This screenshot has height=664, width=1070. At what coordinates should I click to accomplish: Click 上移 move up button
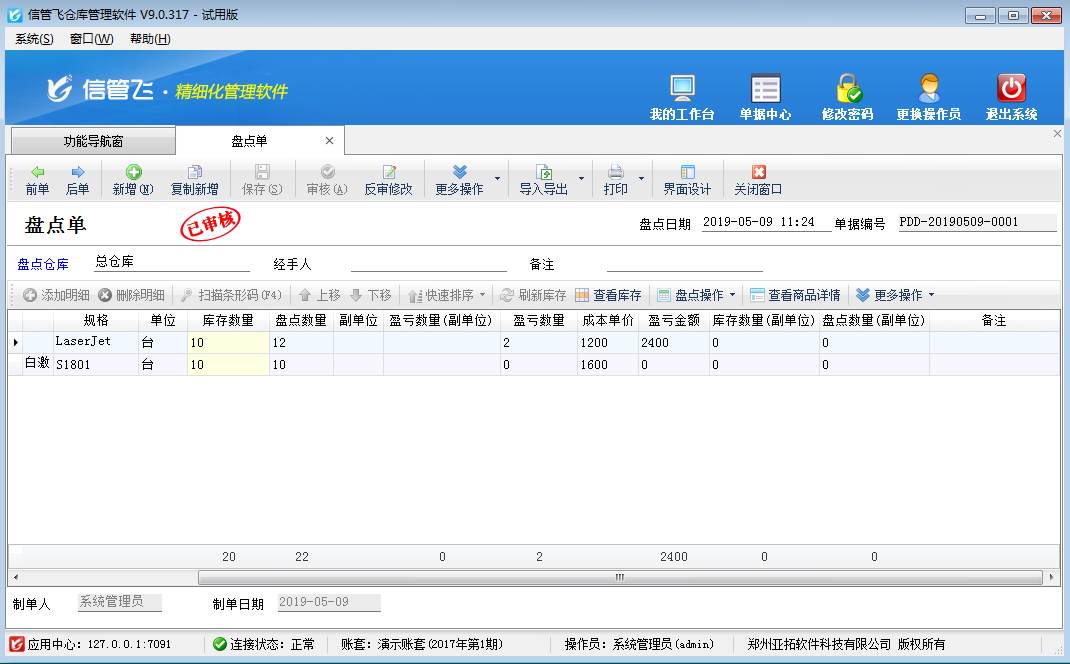[319, 295]
